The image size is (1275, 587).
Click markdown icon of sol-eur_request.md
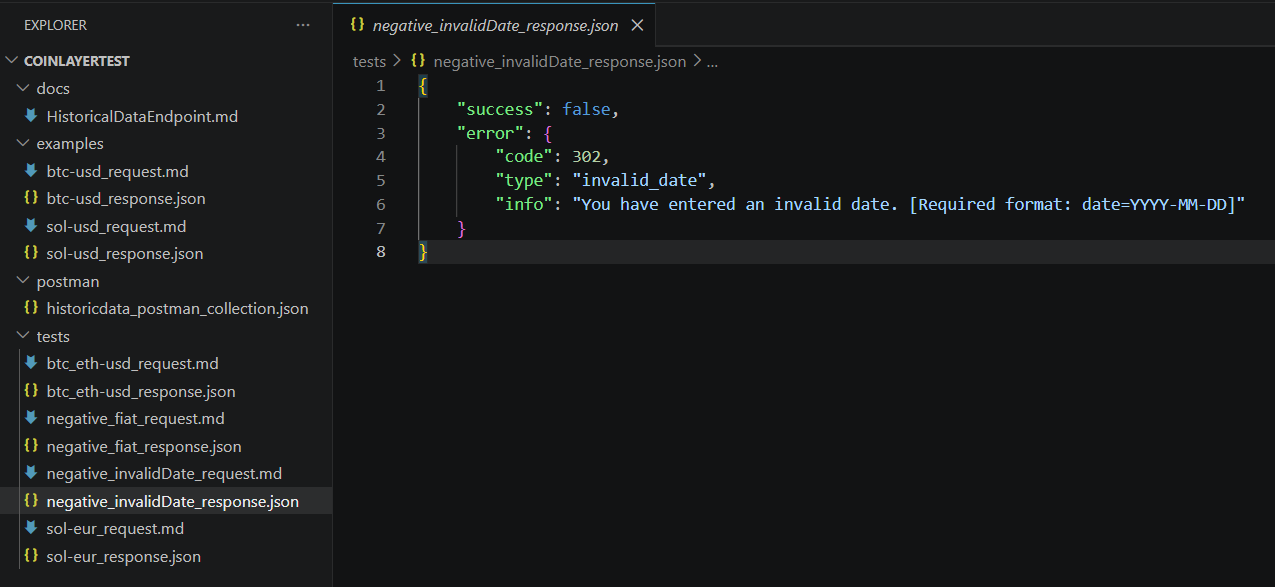(x=31, y=529)
